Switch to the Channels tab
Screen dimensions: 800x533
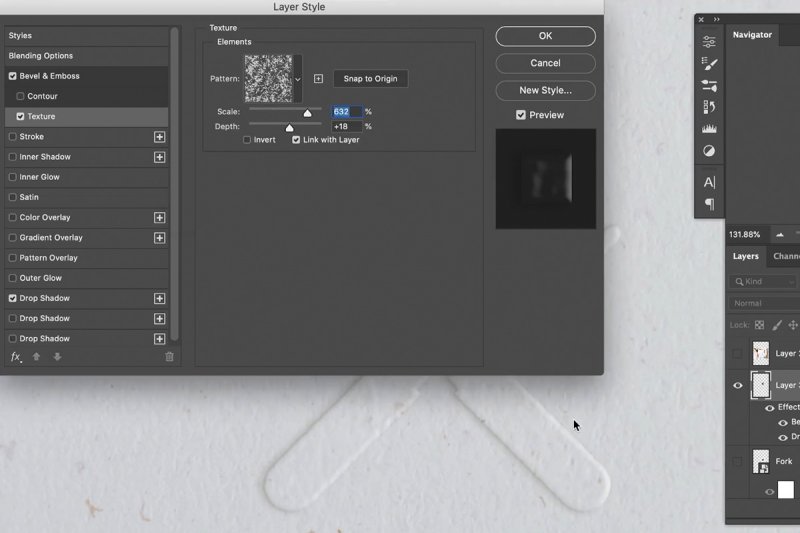tap(786, 256)
